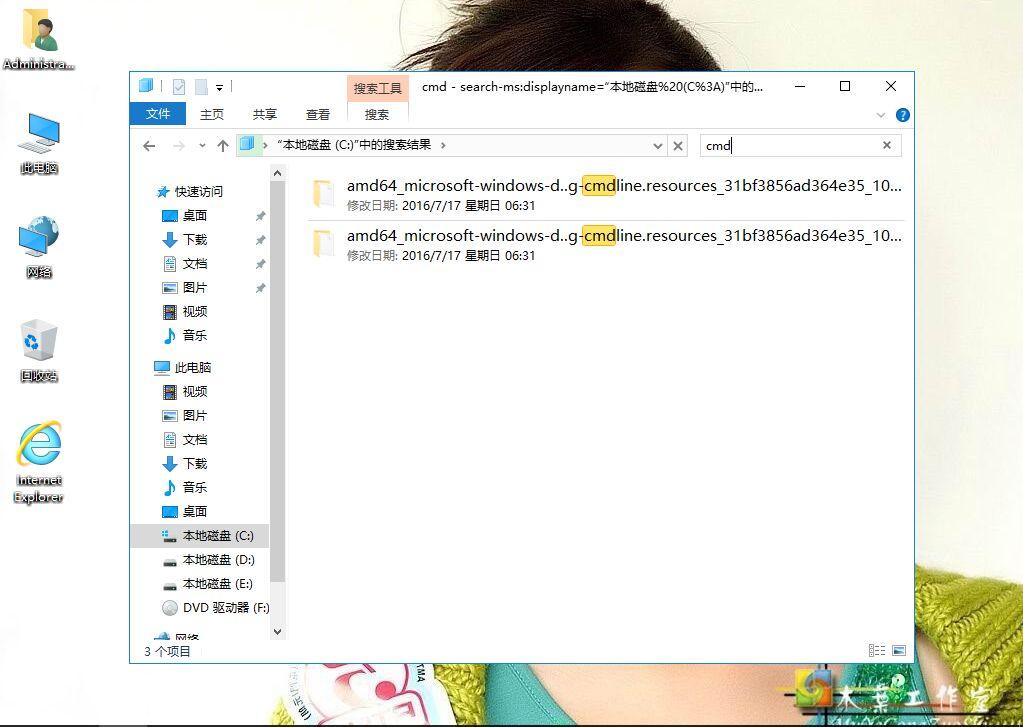Select 本地磁盘 (E:) drive
Viewport: 1023px width, 727px height.
point(207,584)
